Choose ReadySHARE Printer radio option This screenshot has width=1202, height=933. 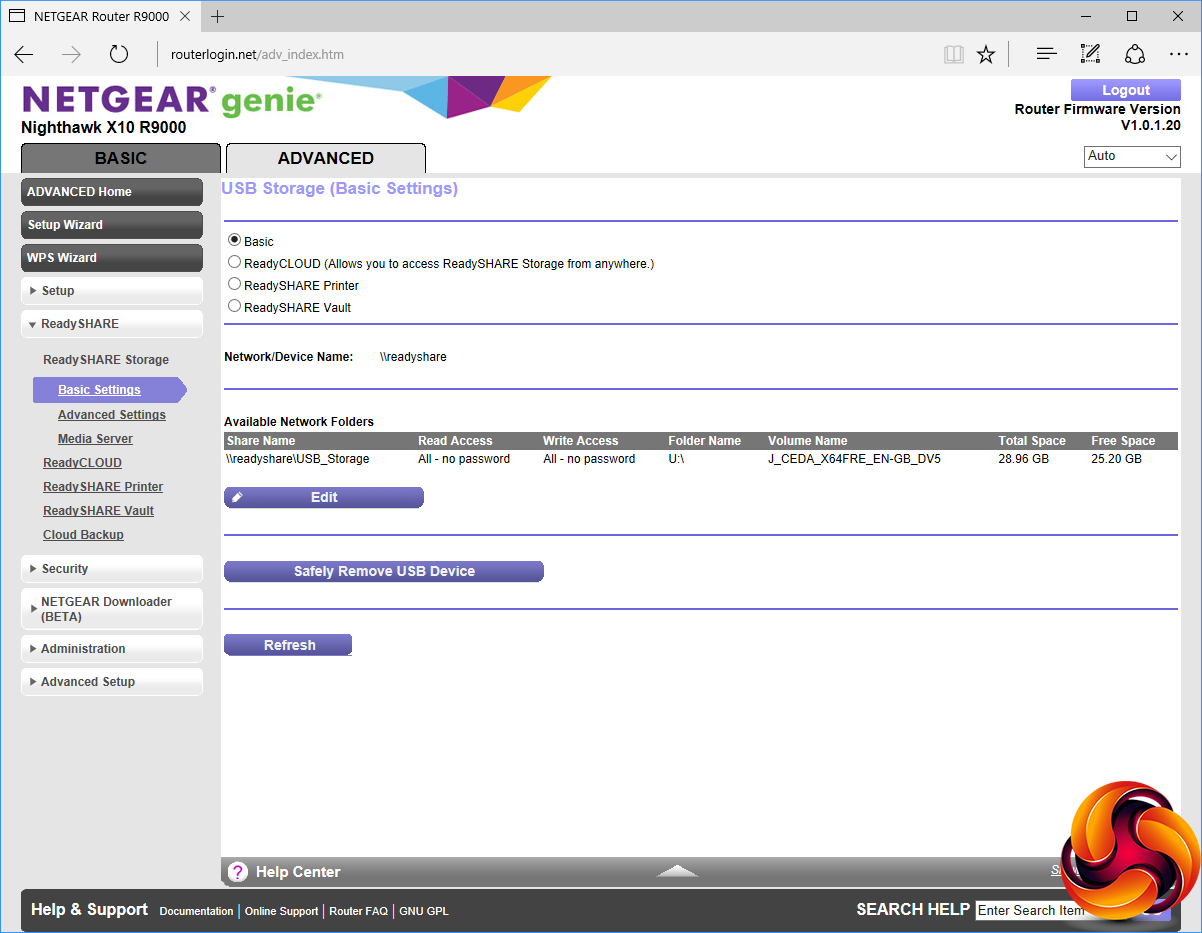point(234,284)
